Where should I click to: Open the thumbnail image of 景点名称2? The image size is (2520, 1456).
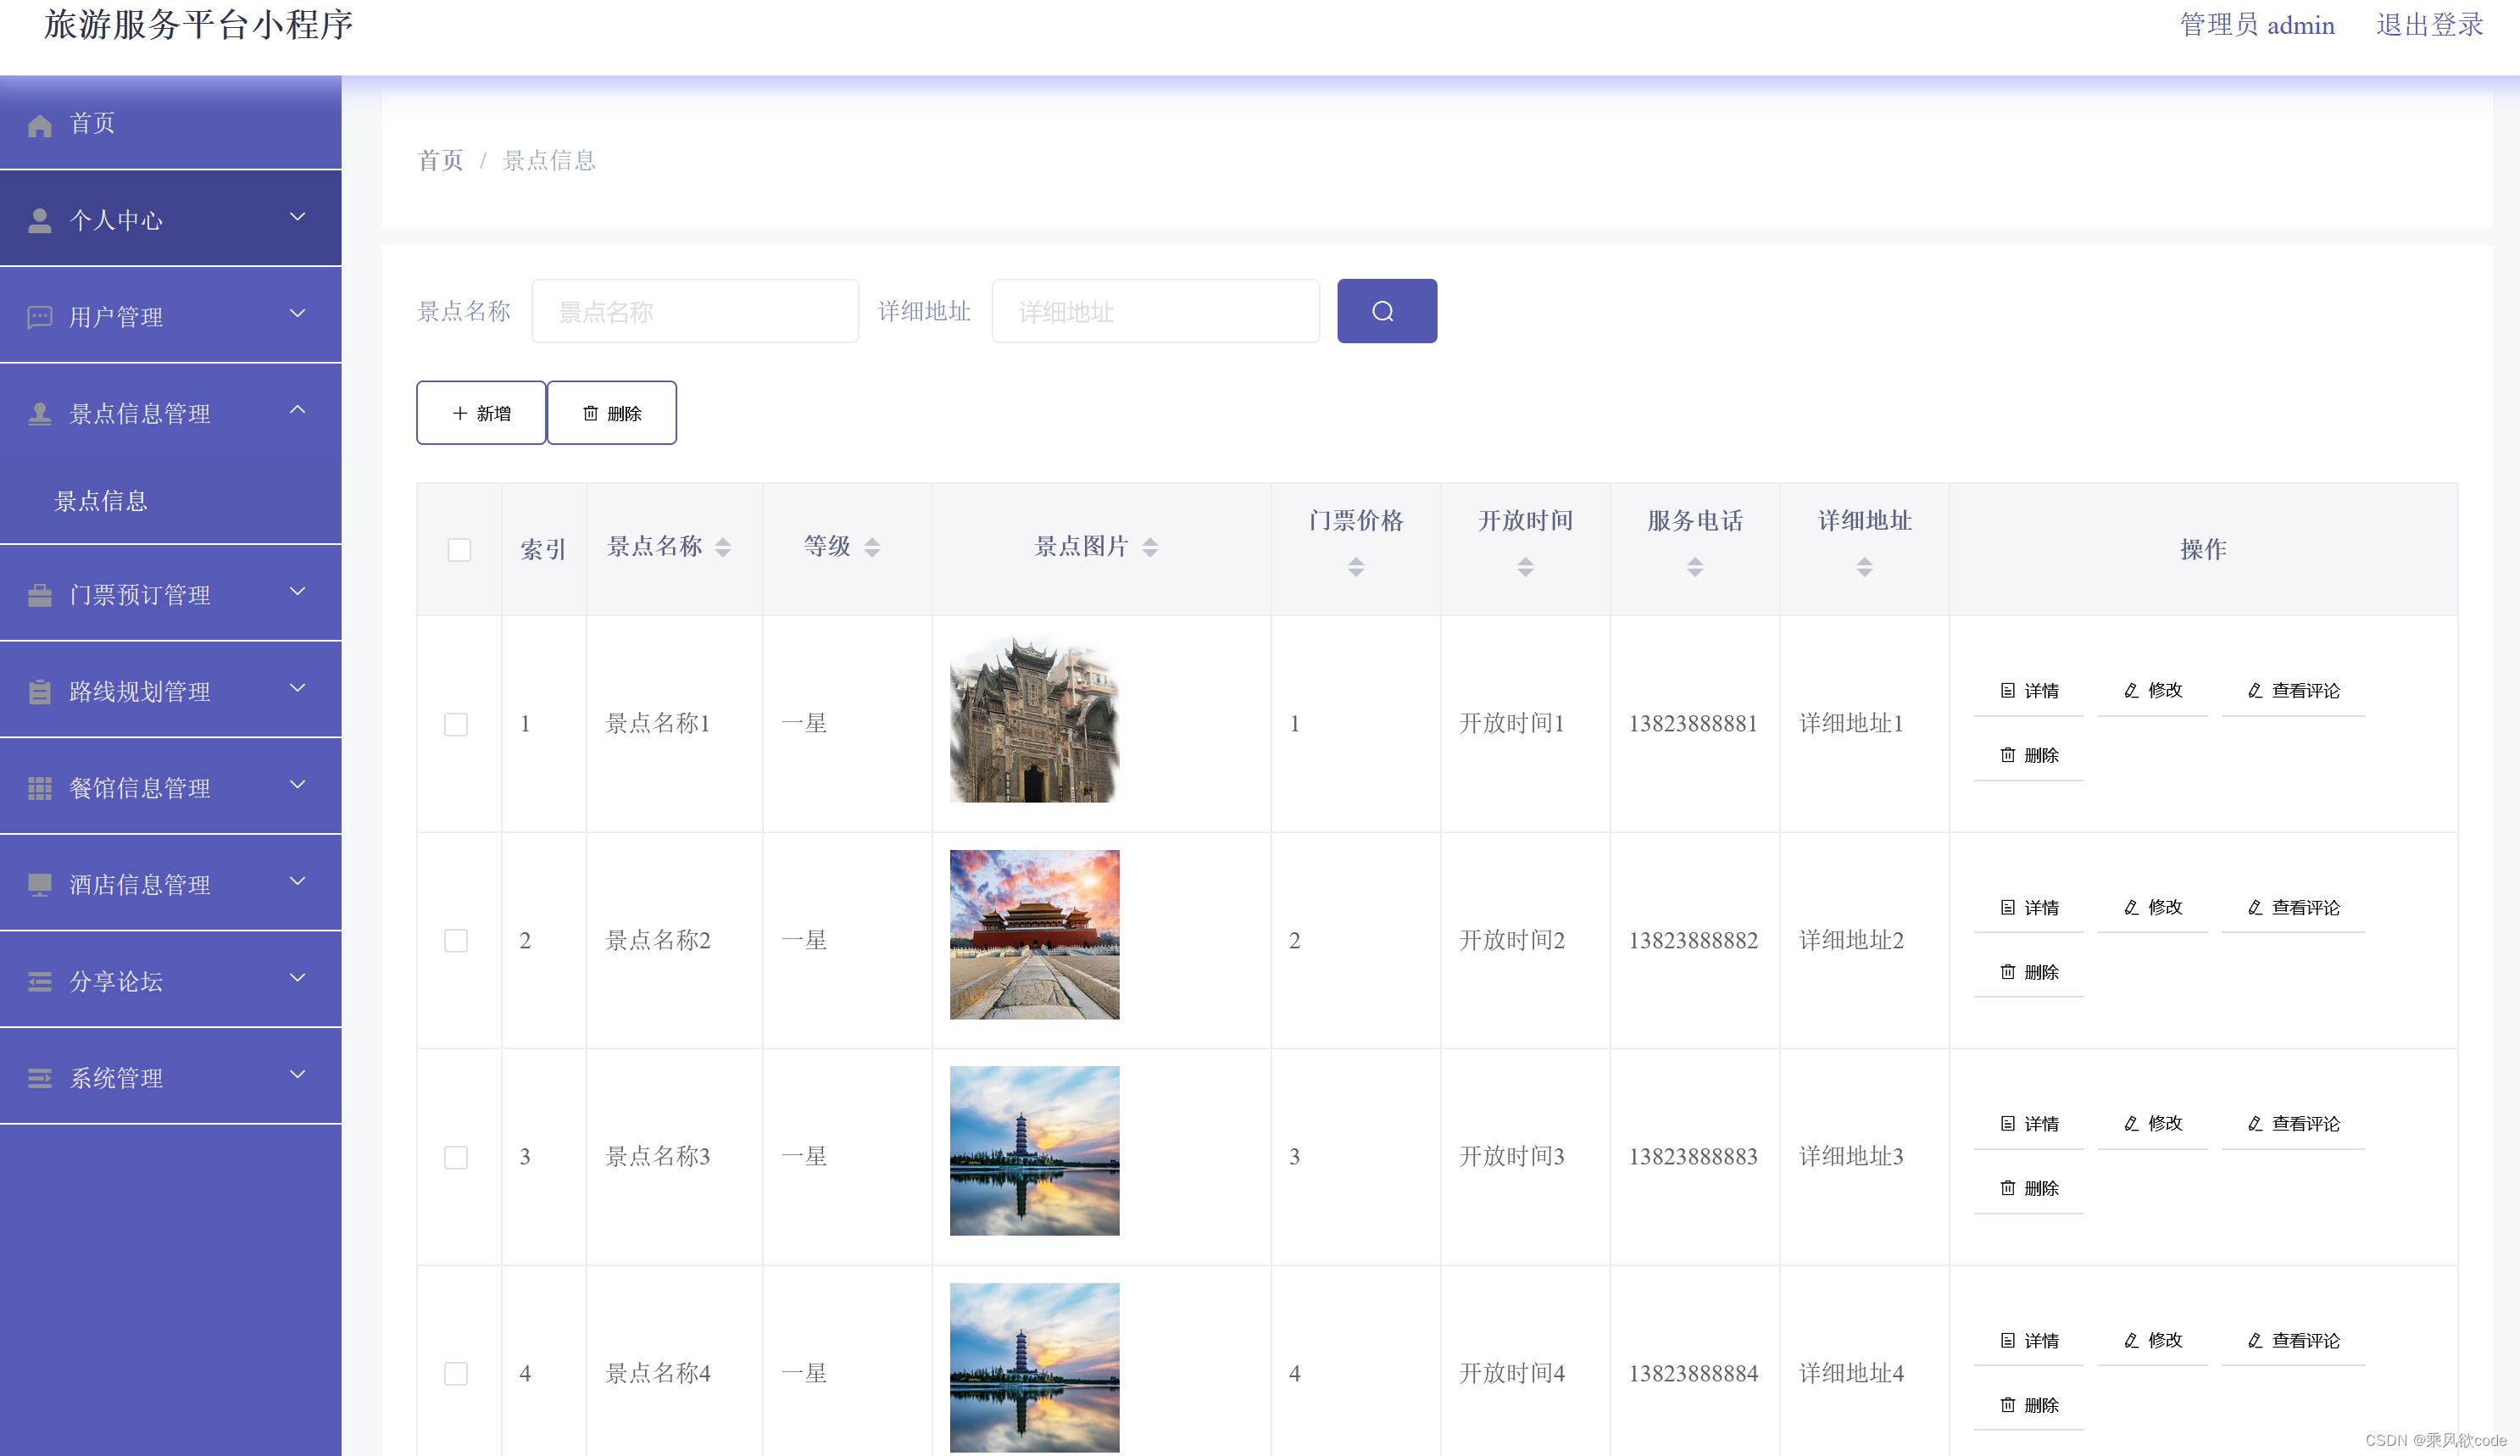[x=1034, y=935]
